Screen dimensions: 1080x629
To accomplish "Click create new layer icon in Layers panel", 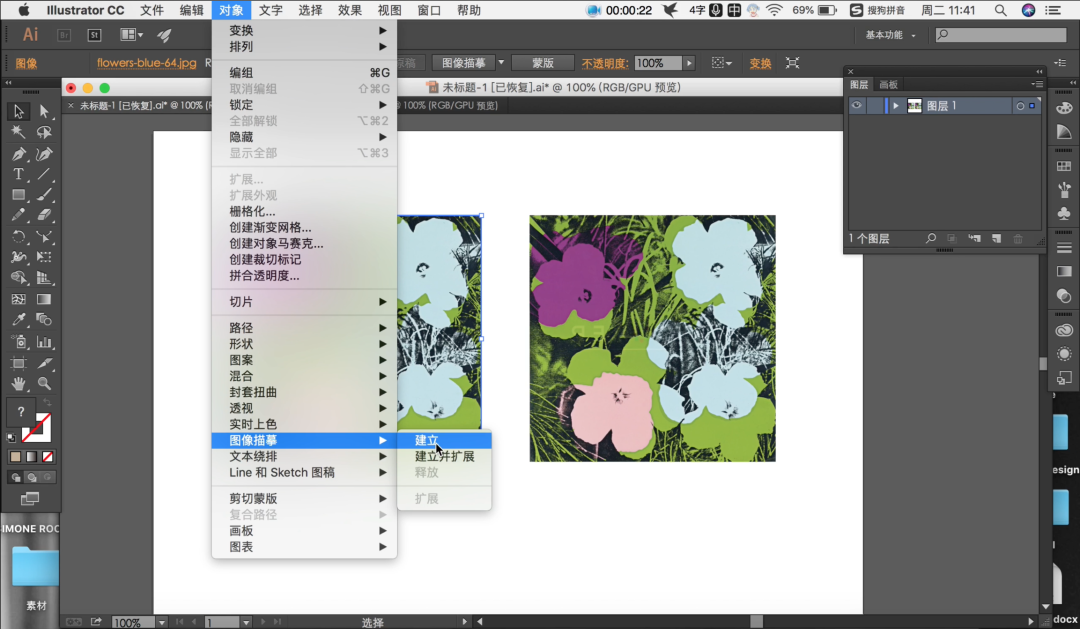I will 996,238.
